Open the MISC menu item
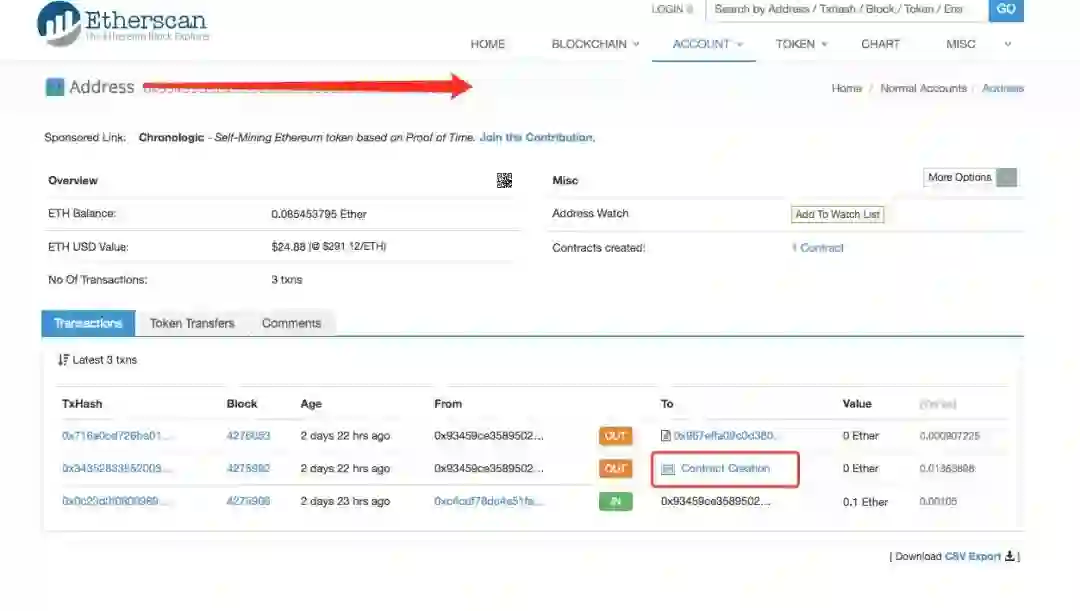The width and height of the screenshot is (1080, 611). click(x=960, y=44)
